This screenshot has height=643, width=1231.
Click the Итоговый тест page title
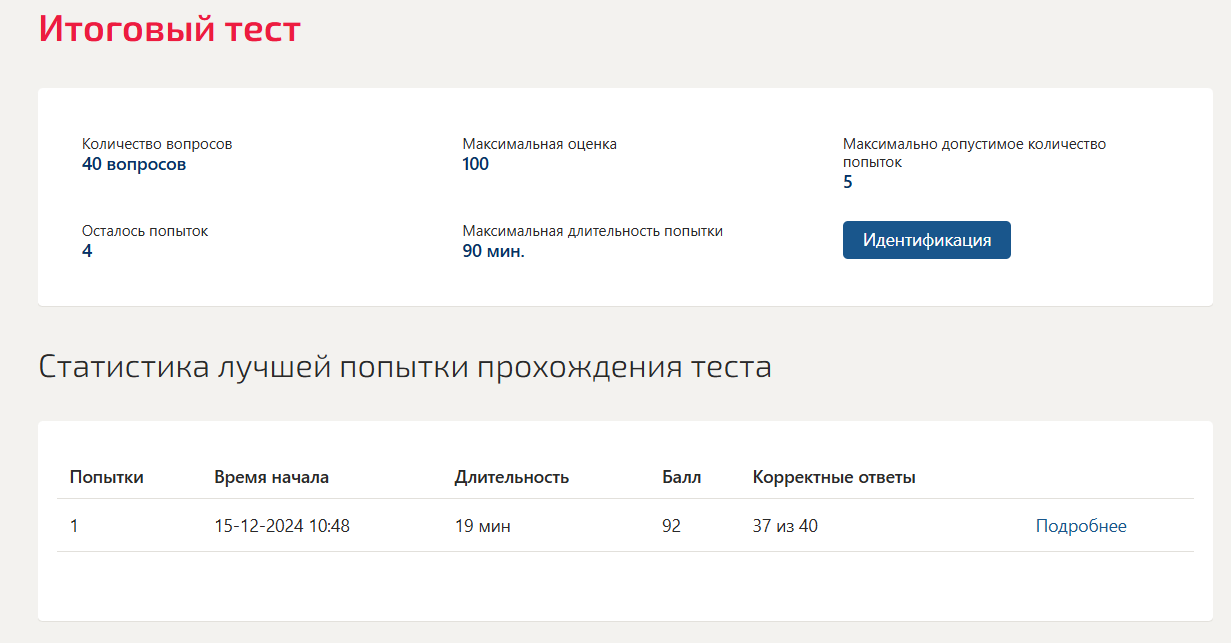(170, 28)
